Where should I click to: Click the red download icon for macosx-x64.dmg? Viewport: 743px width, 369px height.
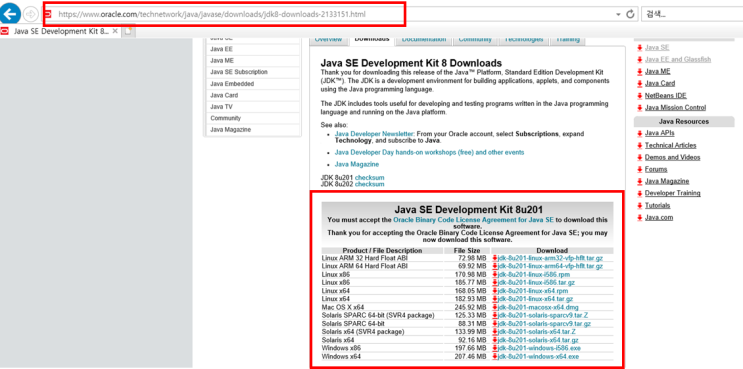[495, 307]
